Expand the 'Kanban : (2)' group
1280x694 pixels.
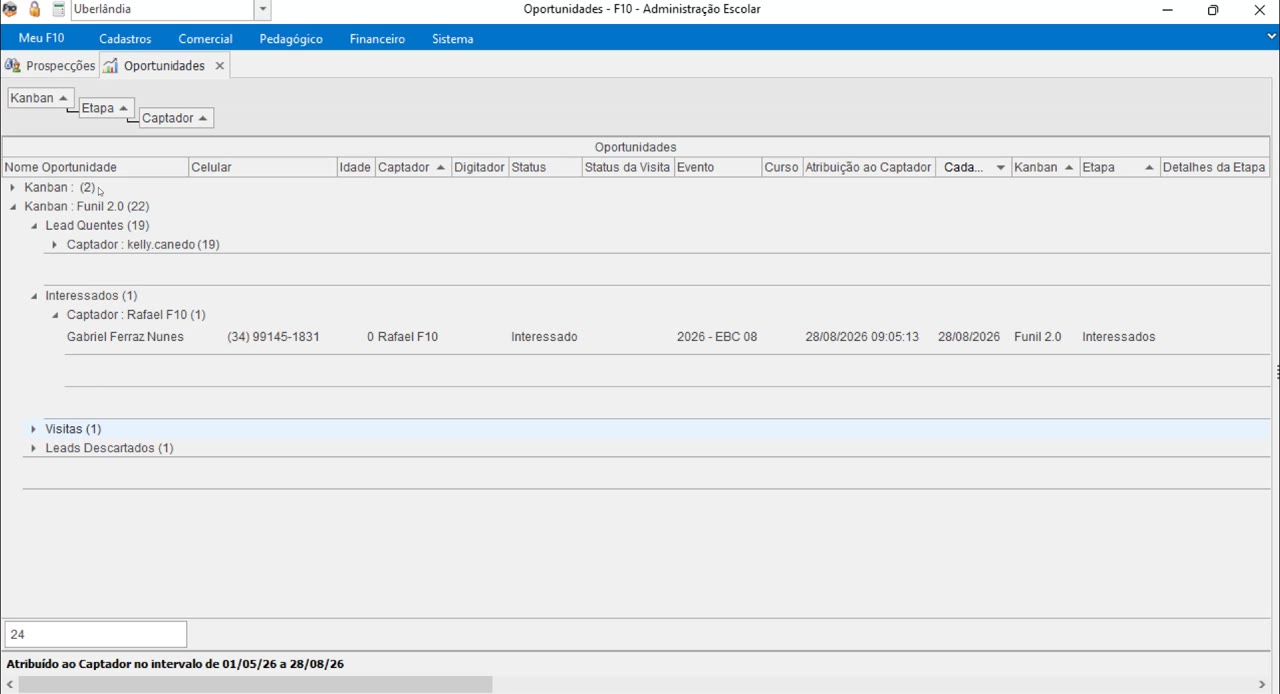point(12,187)
